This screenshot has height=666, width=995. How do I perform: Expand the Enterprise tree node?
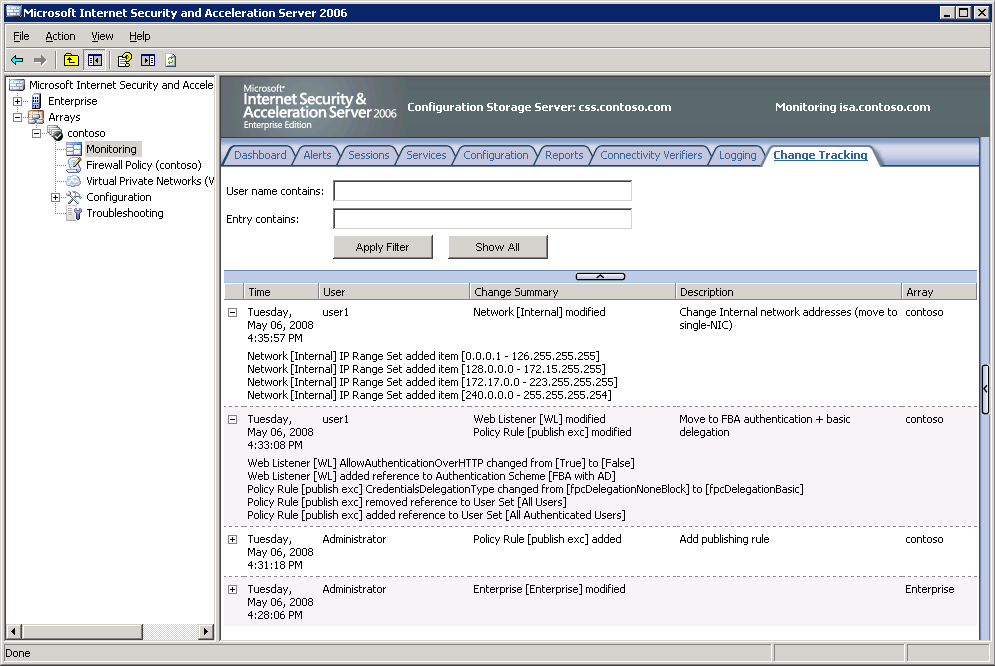pos(17,101)
